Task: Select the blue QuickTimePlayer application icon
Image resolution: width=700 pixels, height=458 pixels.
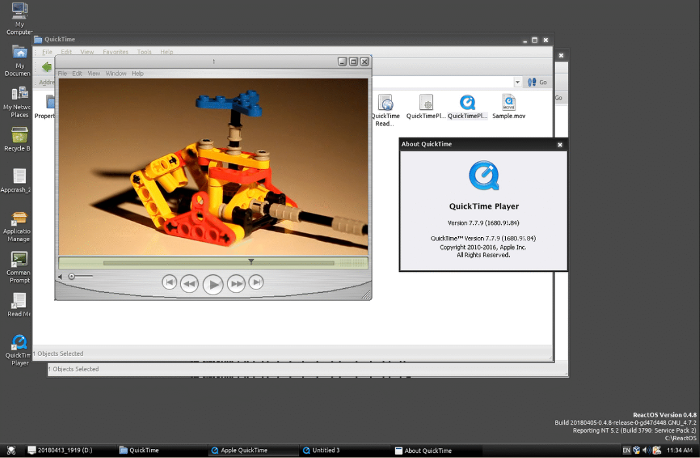Action: click(467, 106)
